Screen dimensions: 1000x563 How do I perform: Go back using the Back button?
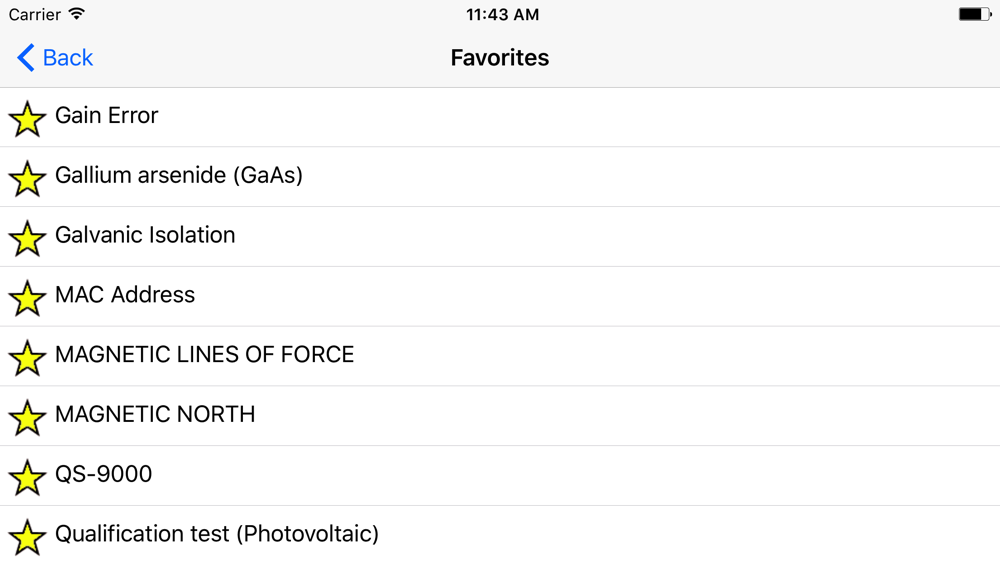[x=55, y=57]
